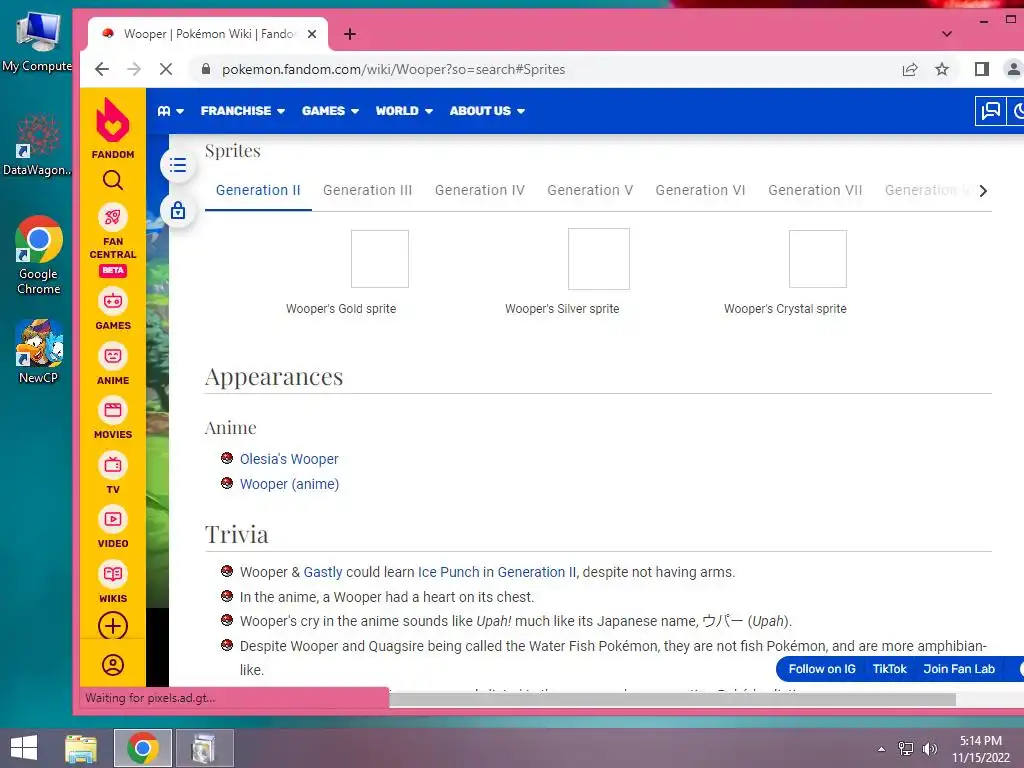Screen dimensions: 1024x768
Task: Open the Wooper (anime) link
Action: coord(289,484)
